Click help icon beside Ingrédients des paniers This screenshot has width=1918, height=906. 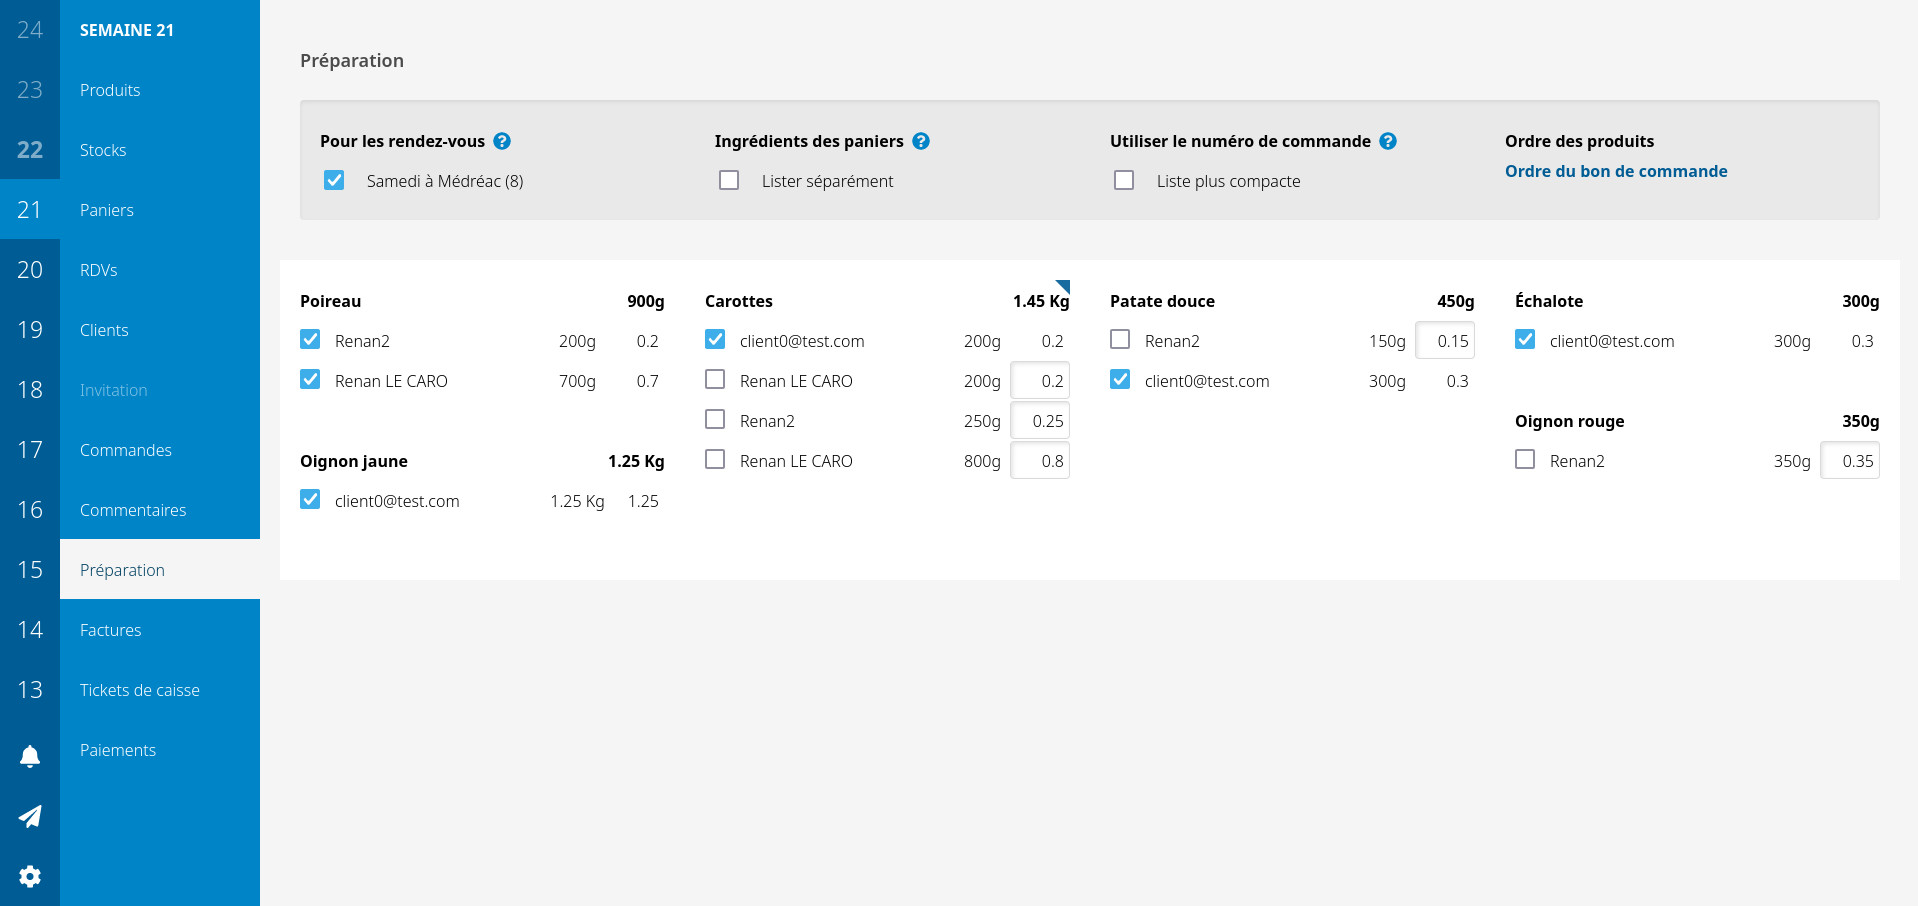click(x=921, y=141)
